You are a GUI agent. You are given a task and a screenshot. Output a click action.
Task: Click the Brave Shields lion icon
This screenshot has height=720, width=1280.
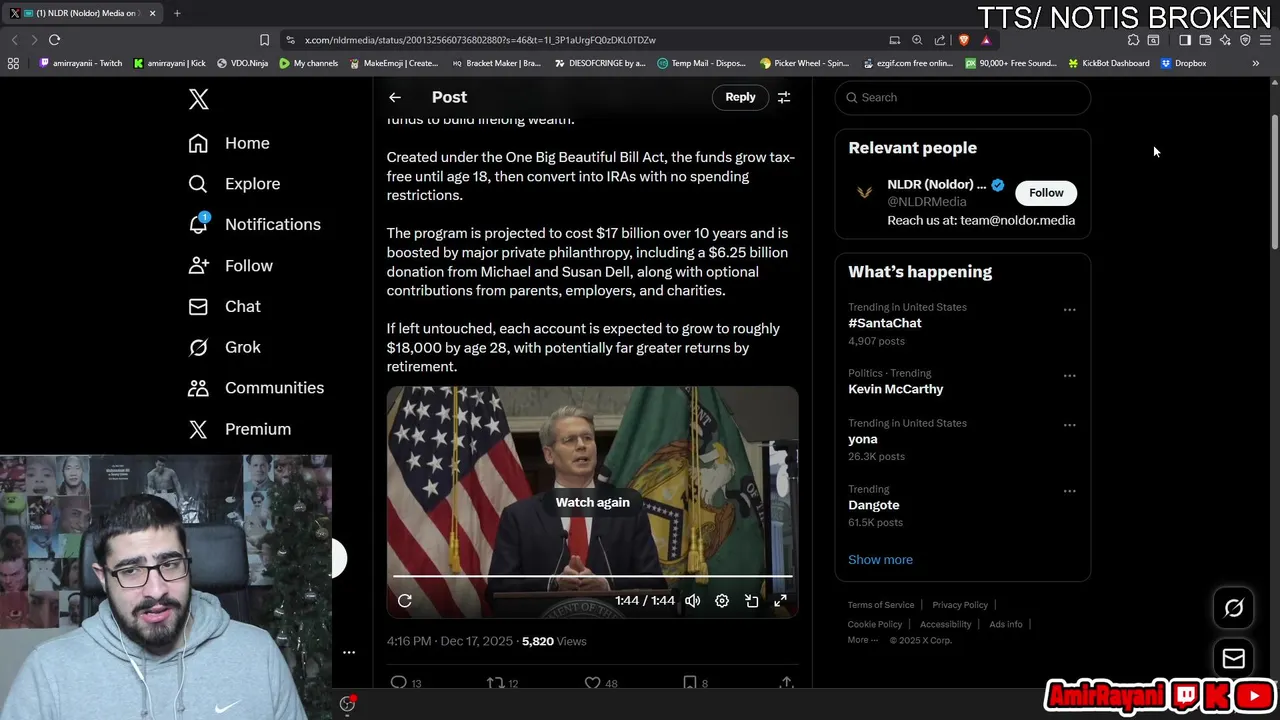pyautogui.click(x=963, y=40)
